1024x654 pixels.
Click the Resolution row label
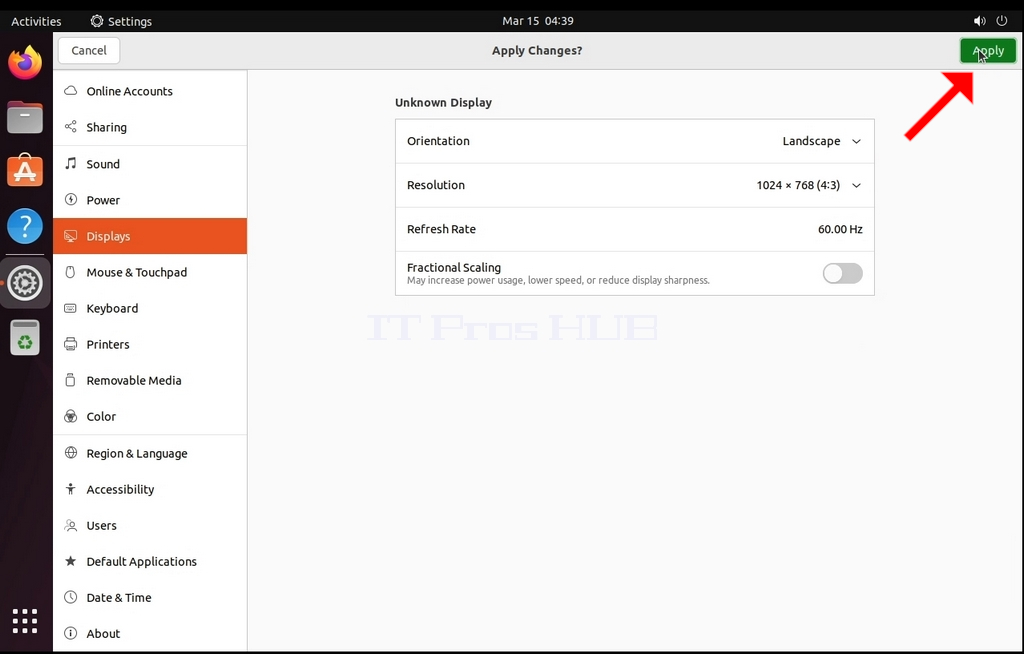click(x=436, y=186)
